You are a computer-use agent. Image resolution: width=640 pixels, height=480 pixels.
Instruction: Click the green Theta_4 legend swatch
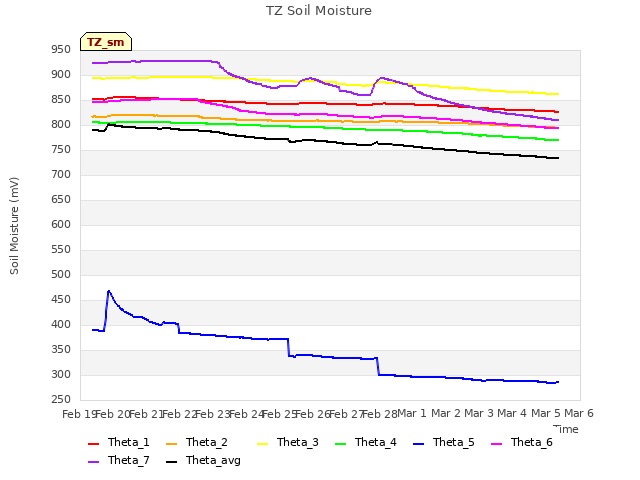pyautogui.click(x=340, y=444)
